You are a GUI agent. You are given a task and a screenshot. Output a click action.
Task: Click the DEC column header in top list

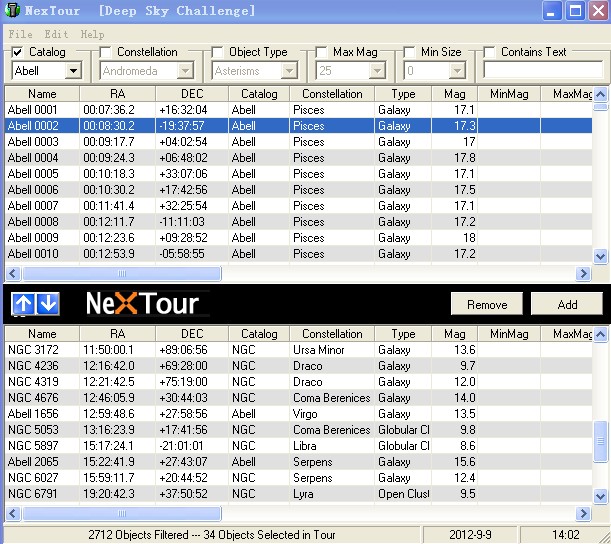click(x=192, y=94)
